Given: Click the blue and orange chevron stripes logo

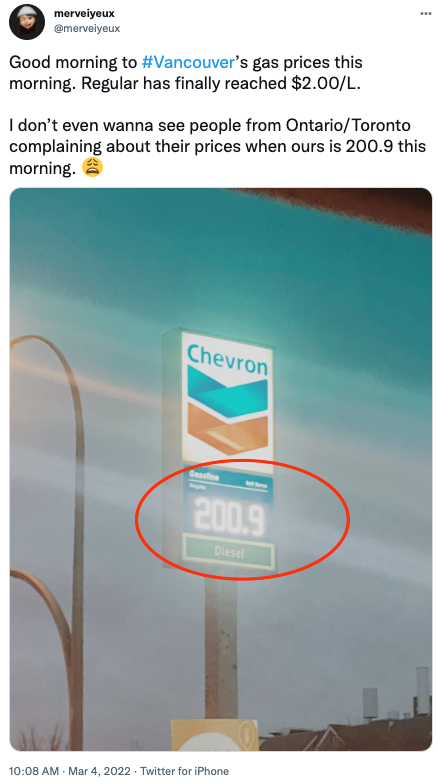Looking at the screenshot, I should click(228, 409).
